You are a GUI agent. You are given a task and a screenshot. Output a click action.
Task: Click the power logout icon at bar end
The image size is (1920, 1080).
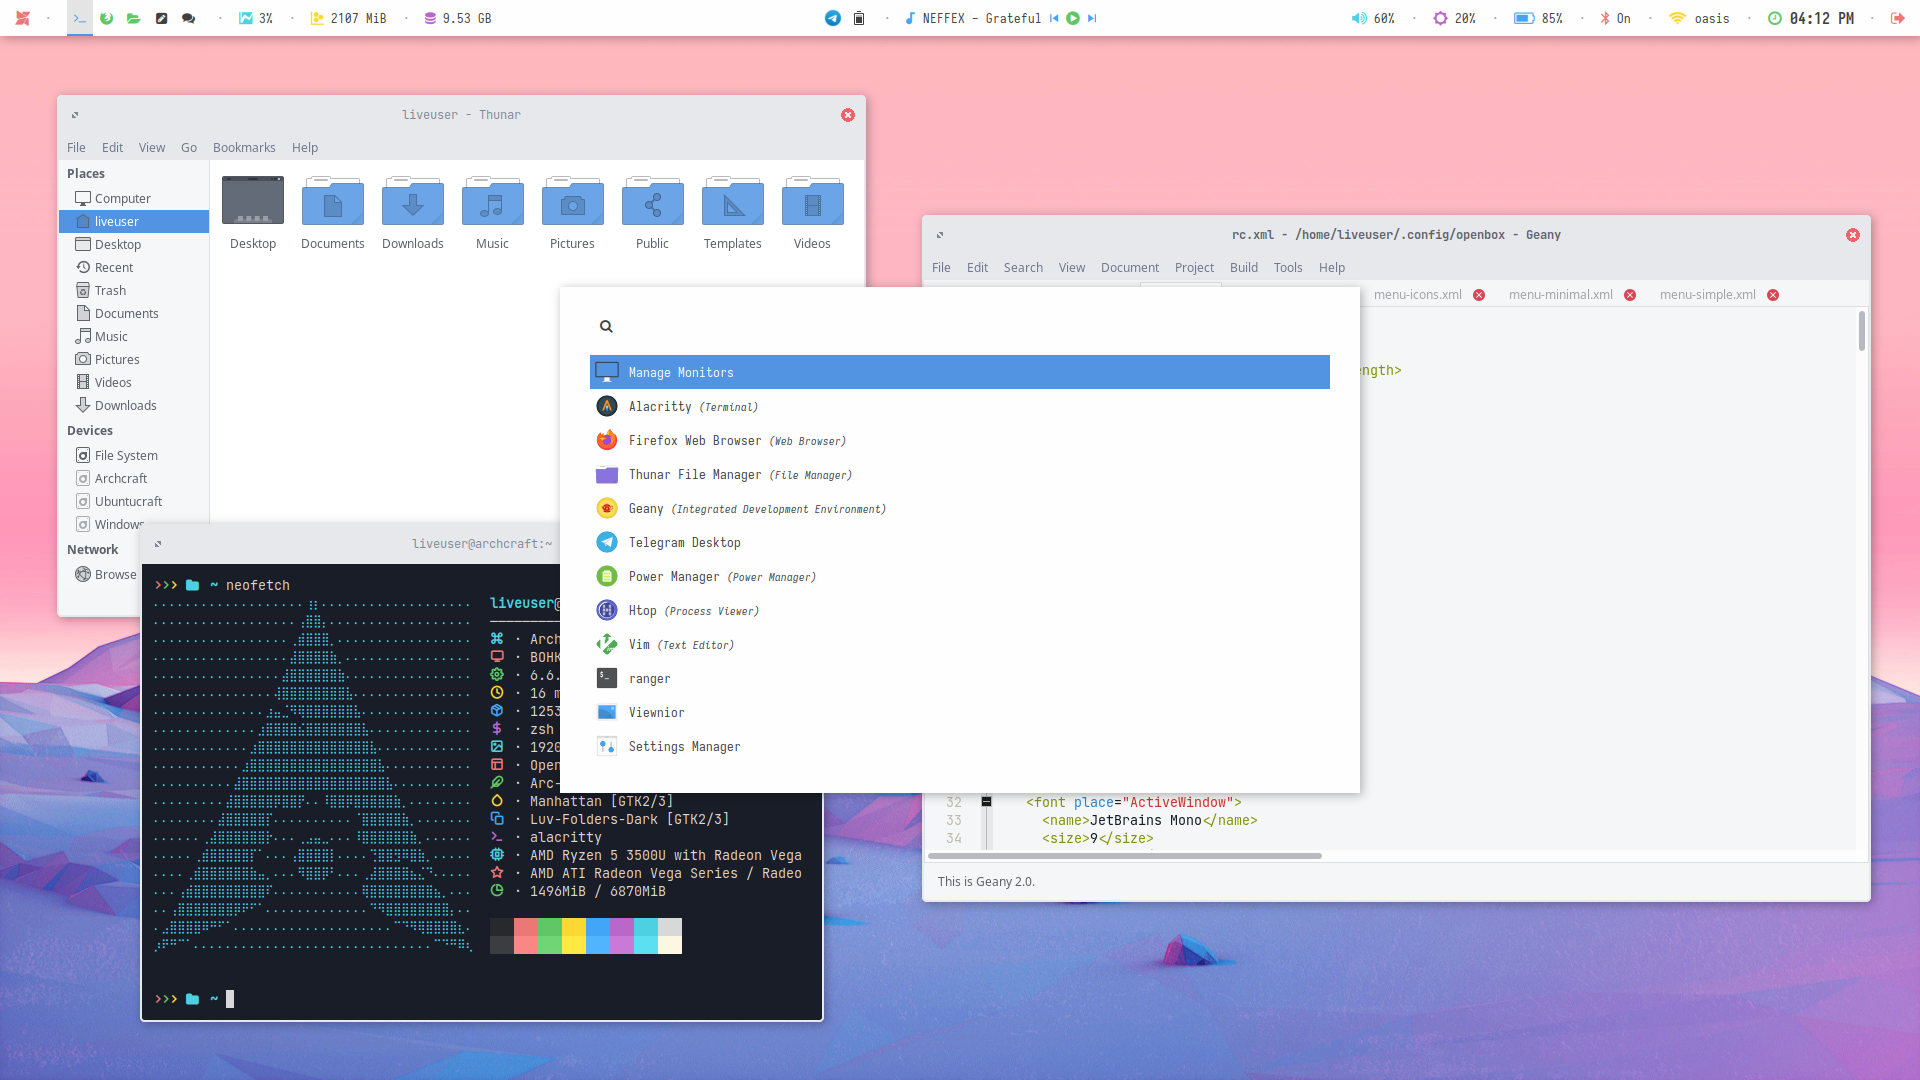pos(1897,18)
